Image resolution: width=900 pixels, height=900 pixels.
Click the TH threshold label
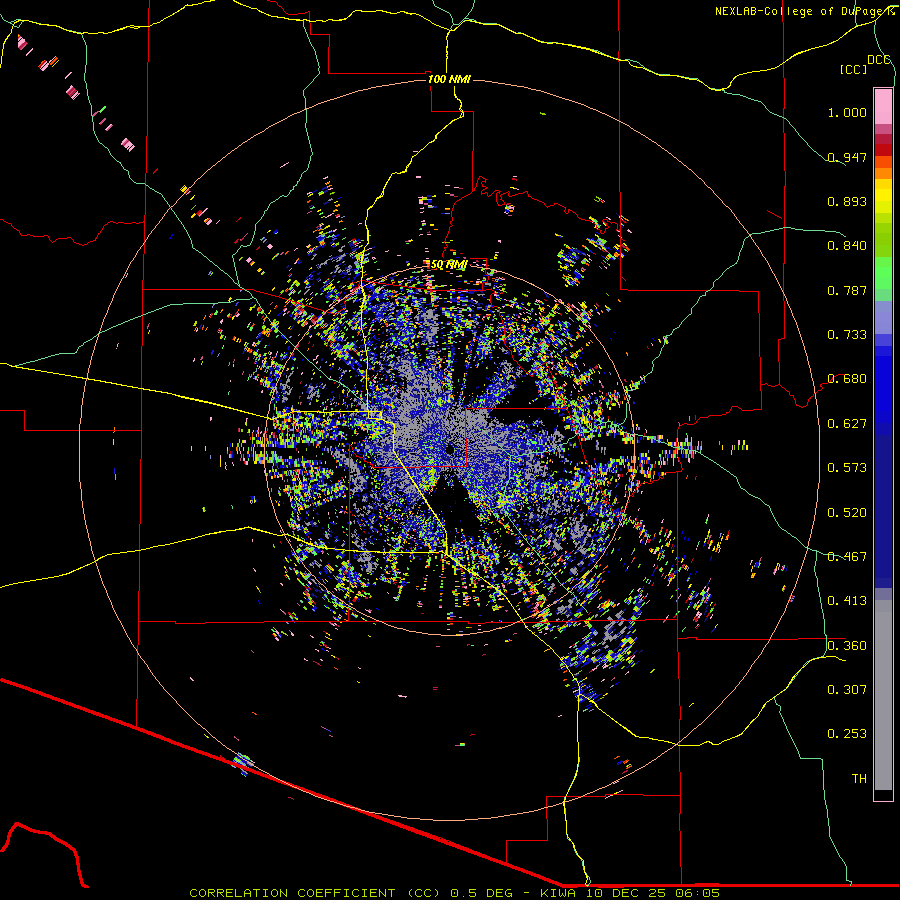tap(859, 779)
